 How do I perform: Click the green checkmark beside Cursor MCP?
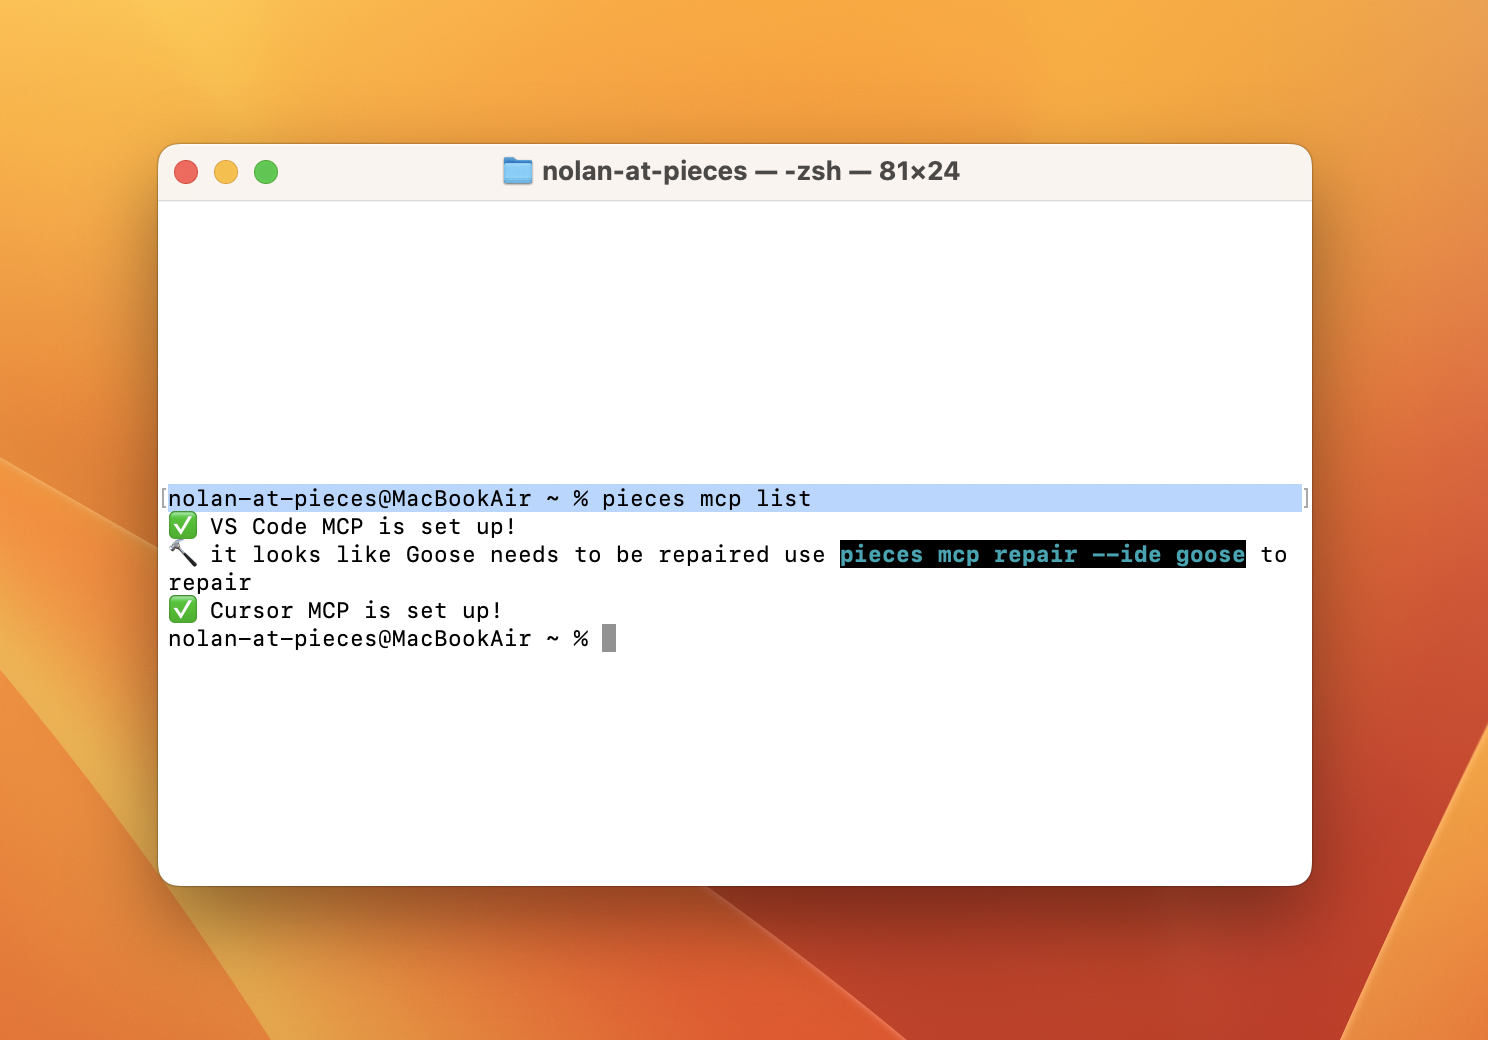coord(183,610)
